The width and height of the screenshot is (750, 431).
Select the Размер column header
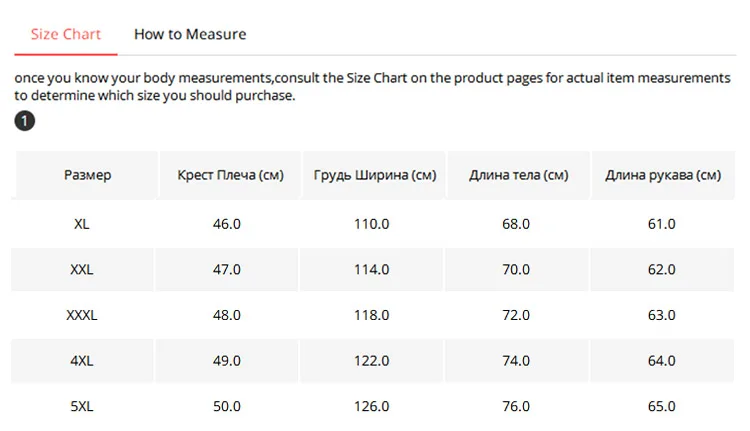click(87, 175)
